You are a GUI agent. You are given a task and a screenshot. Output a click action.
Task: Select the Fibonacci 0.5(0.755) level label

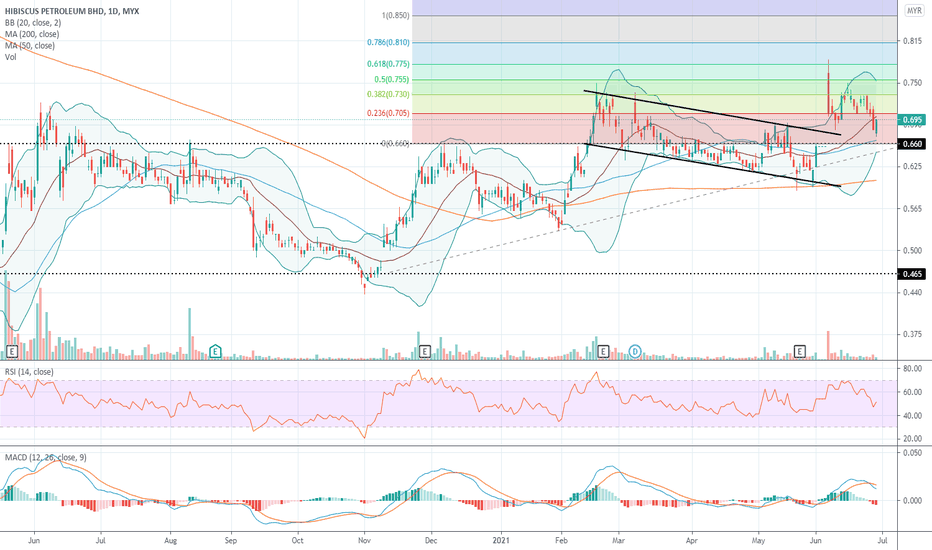click(392, 79)
